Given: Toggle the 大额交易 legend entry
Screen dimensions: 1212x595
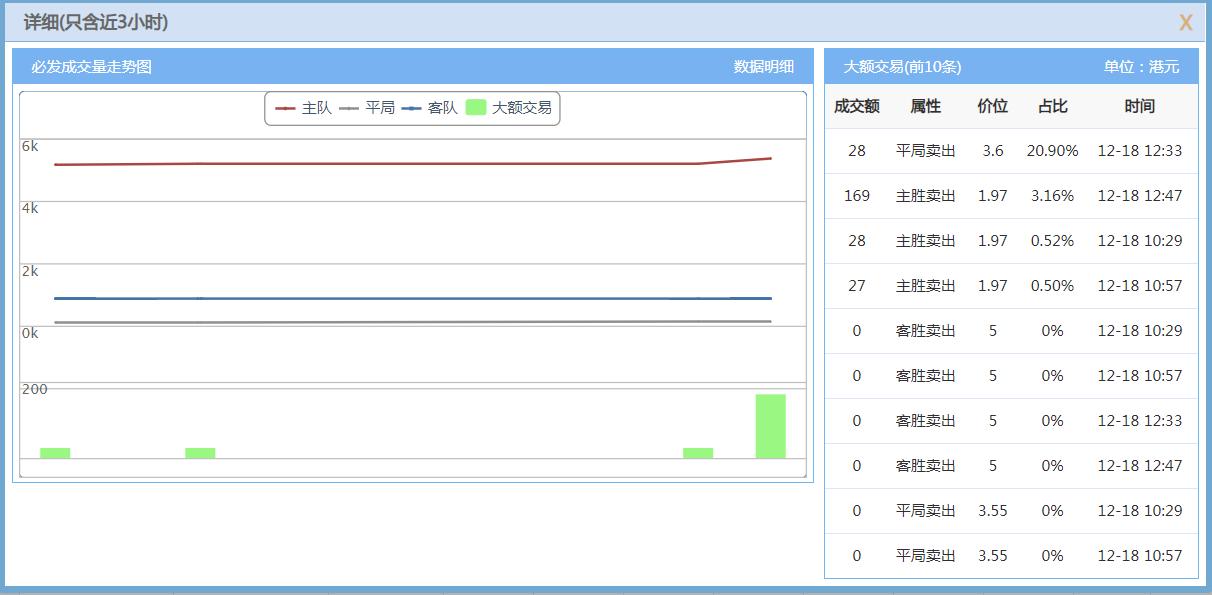Looking at the screenshot, I should click(523, 110).
